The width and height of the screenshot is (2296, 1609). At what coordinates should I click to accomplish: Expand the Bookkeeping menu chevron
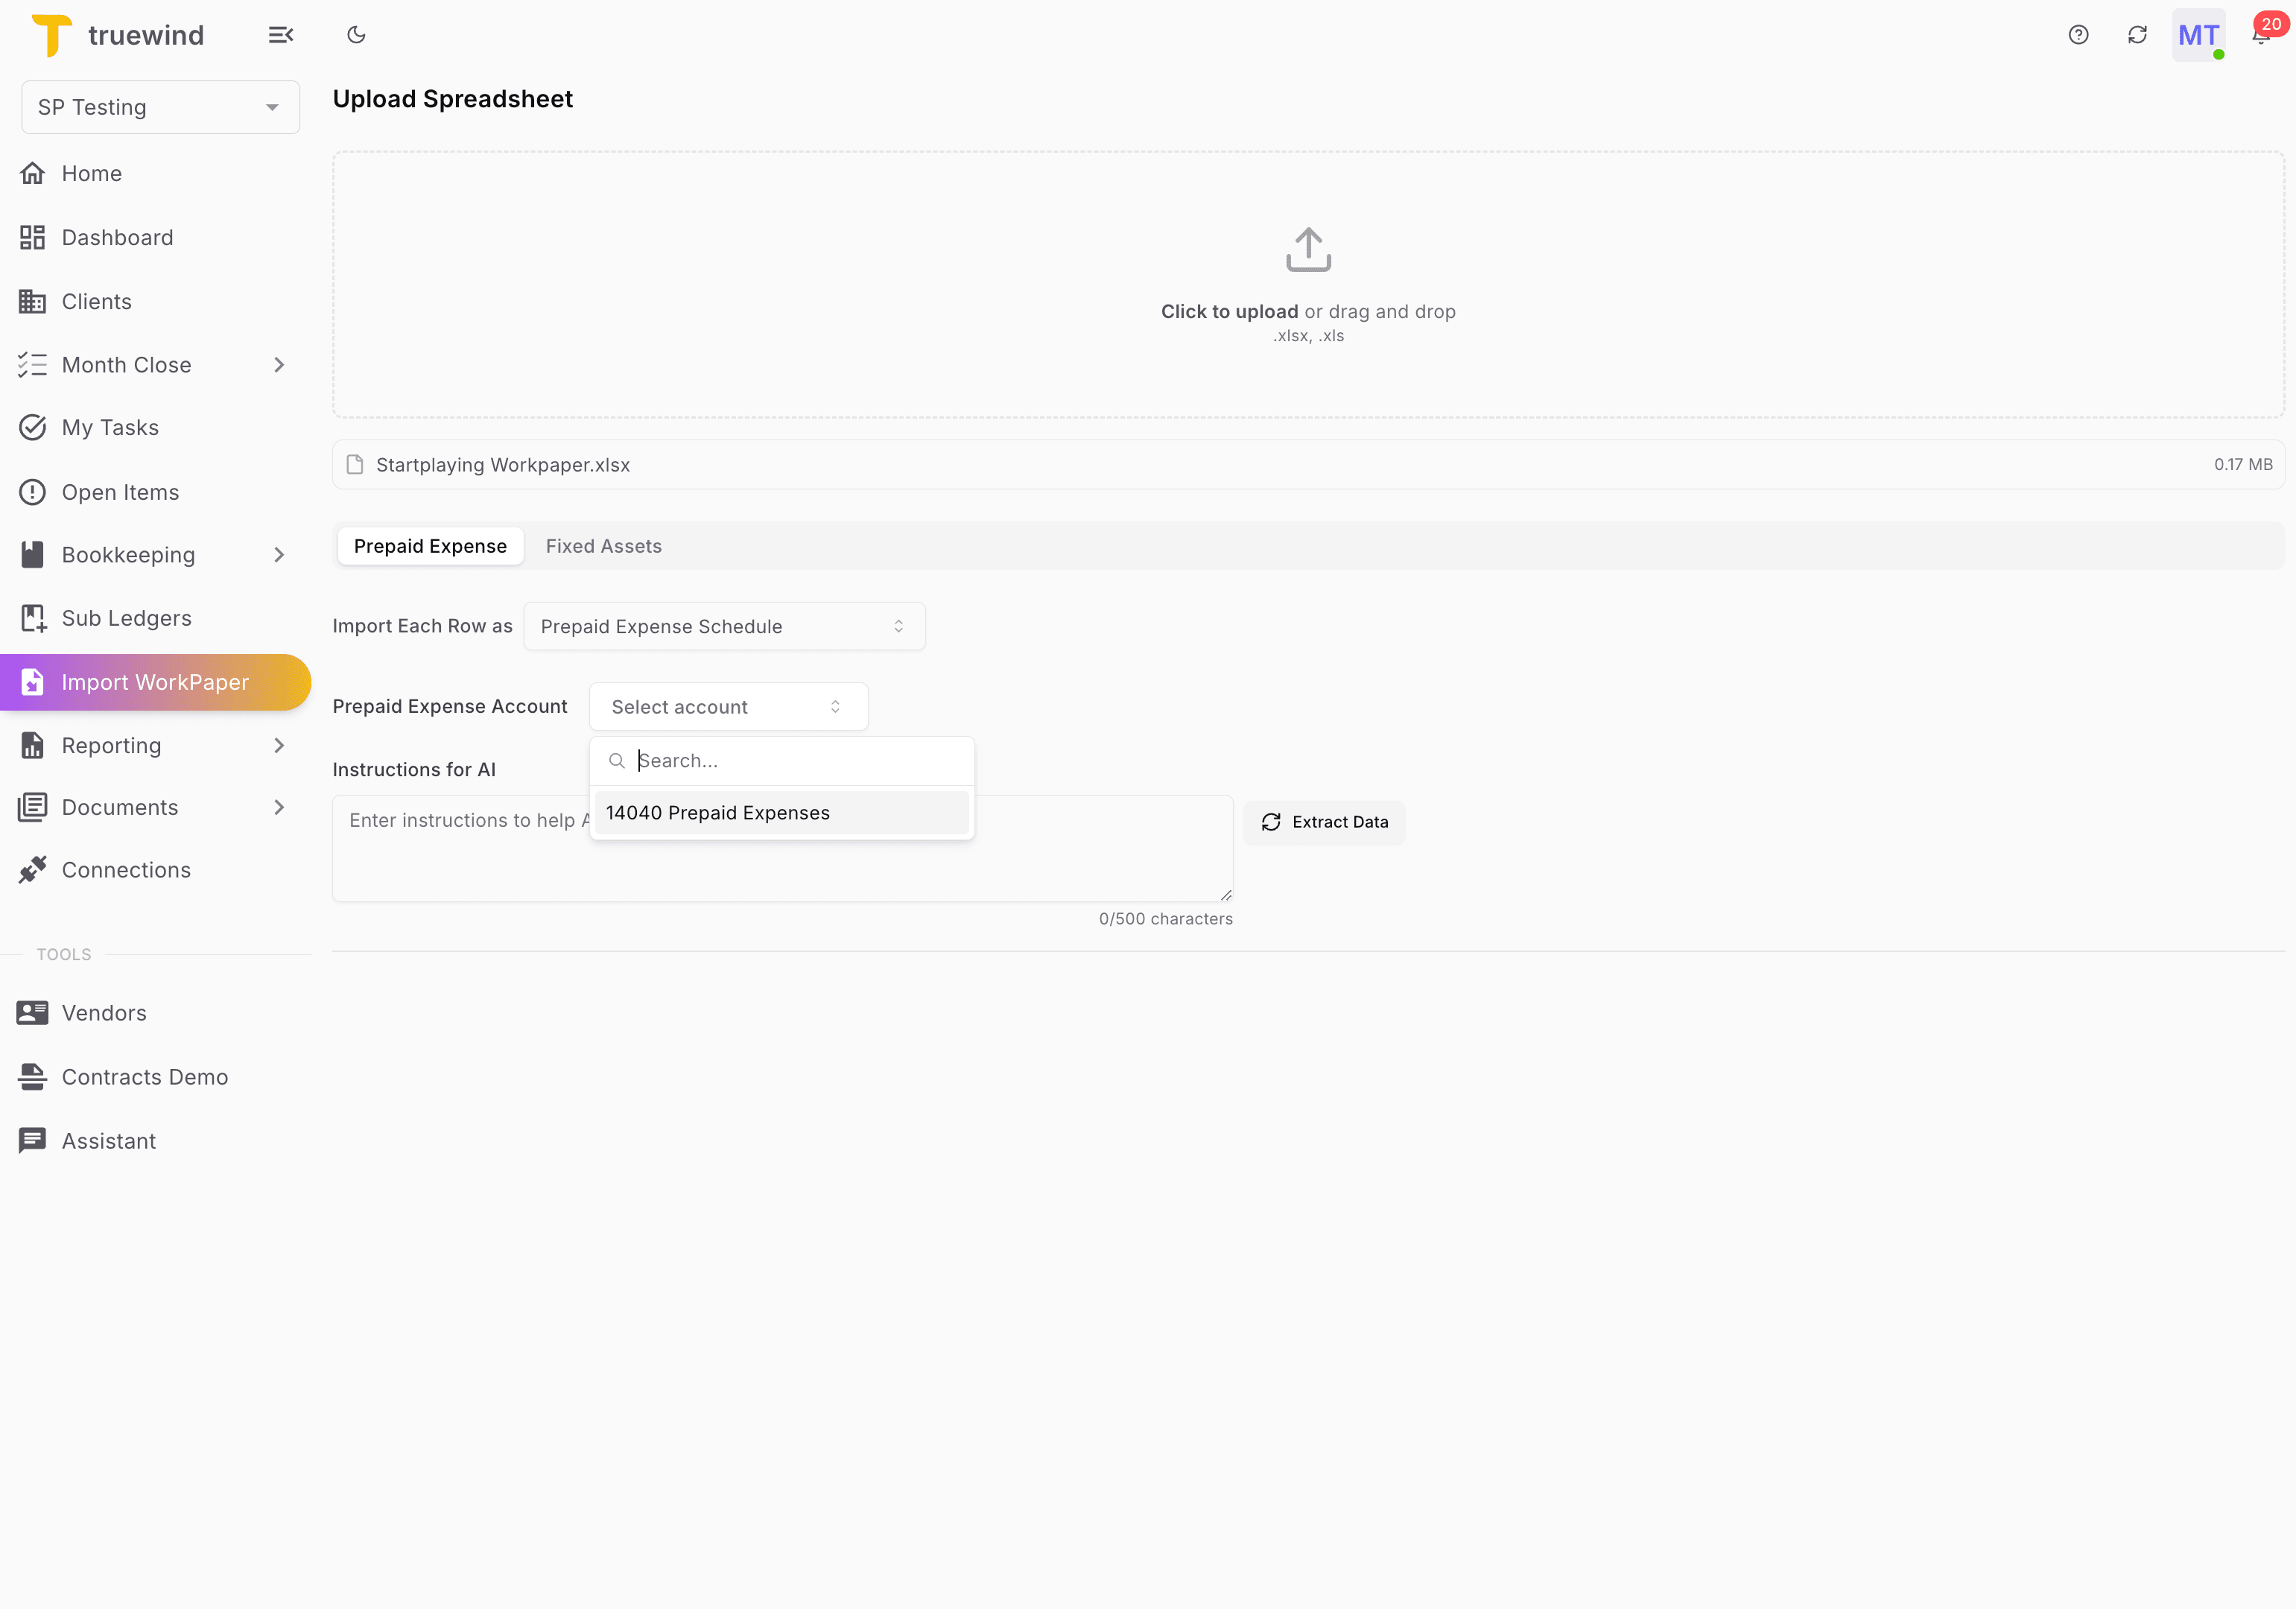[x=279, y=554]
